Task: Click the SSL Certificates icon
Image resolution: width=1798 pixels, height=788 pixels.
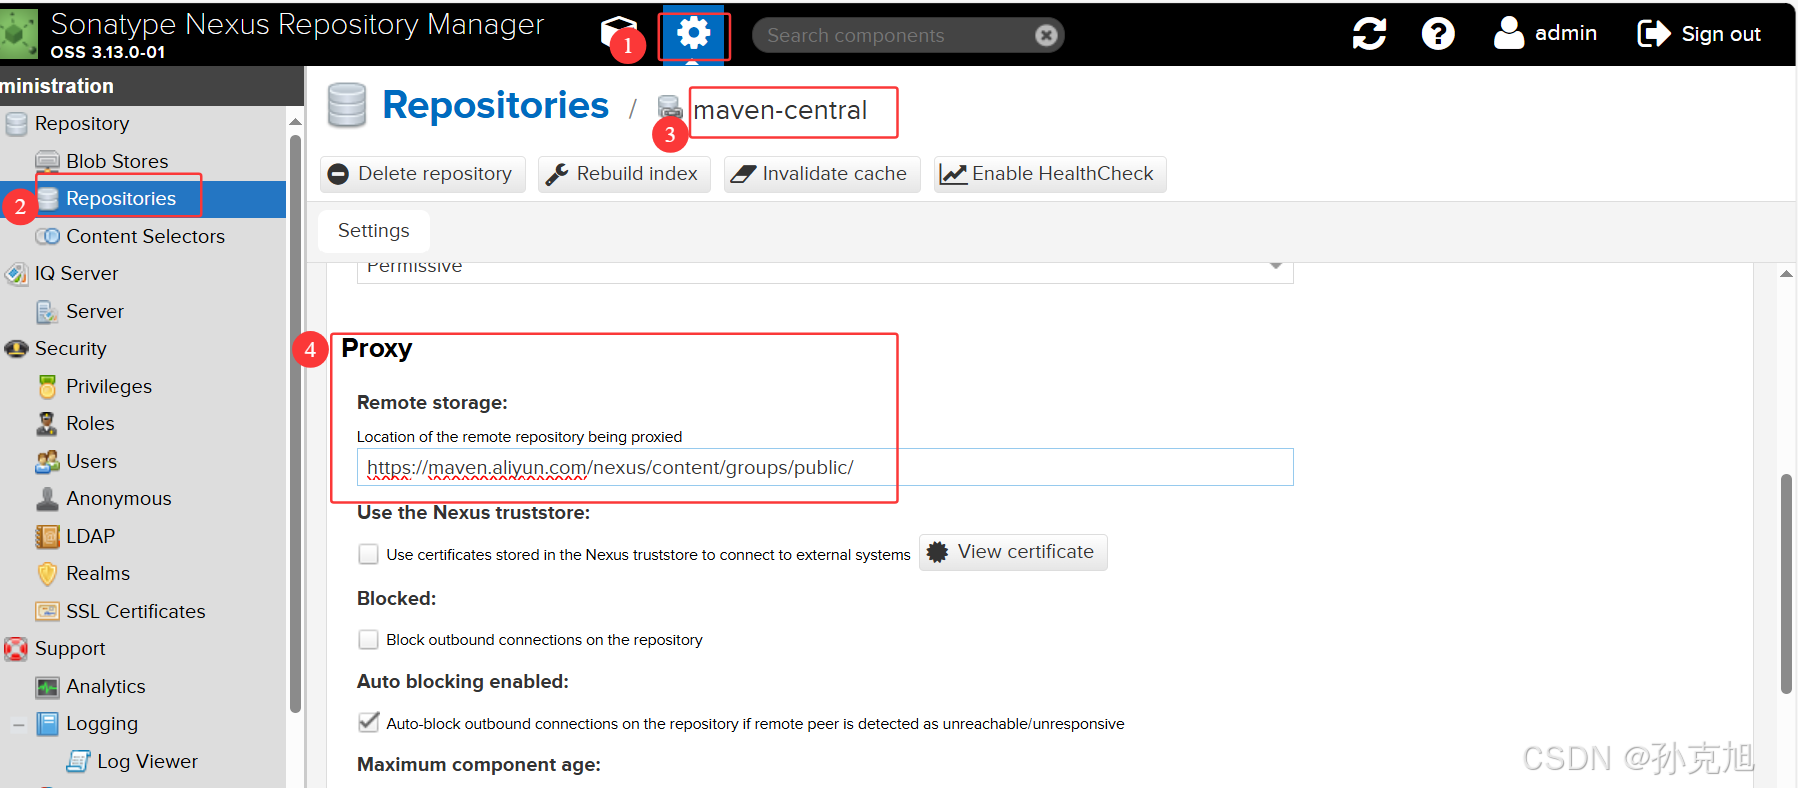Action: (47, 611)
